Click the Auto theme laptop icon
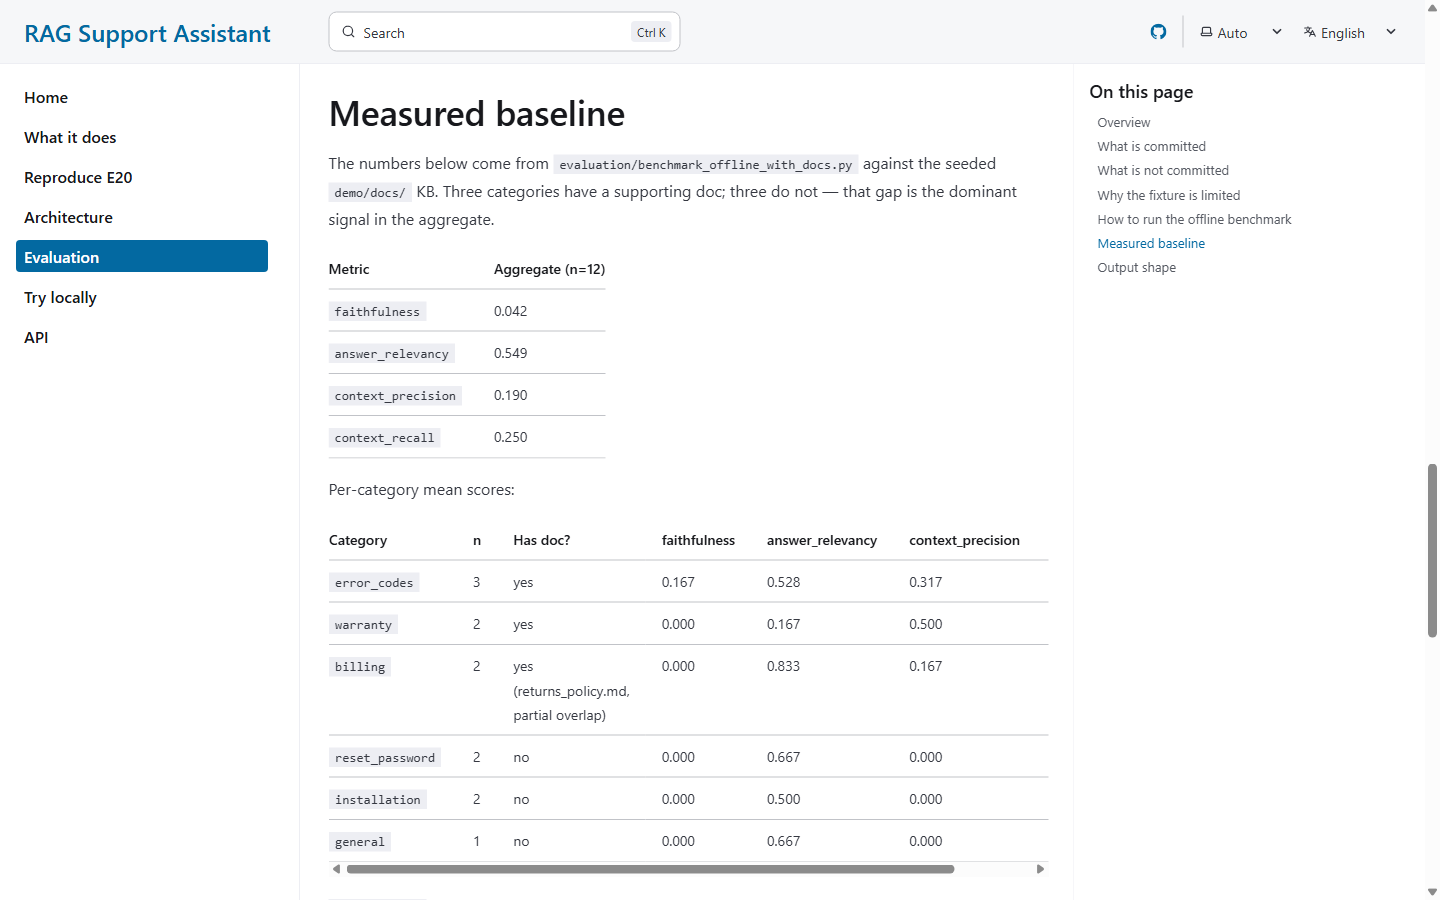 [x=1206, y=32]
